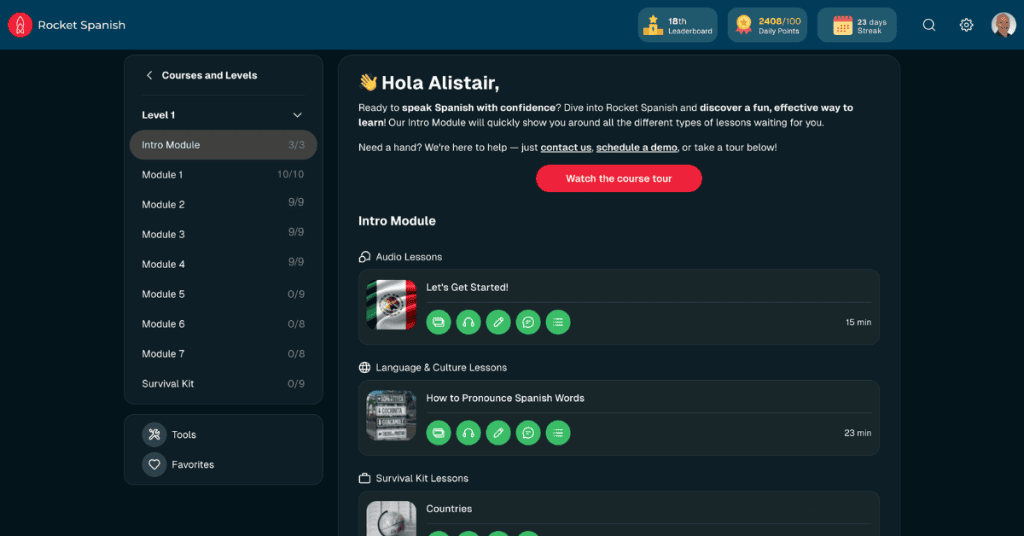Open the Tools label
Viewport: 1024px width, 536px height.
(184, 435)
